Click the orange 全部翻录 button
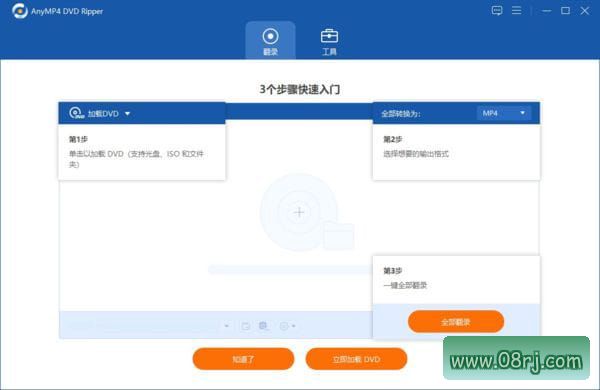600x390 pixels. click(x=456, y=322)
